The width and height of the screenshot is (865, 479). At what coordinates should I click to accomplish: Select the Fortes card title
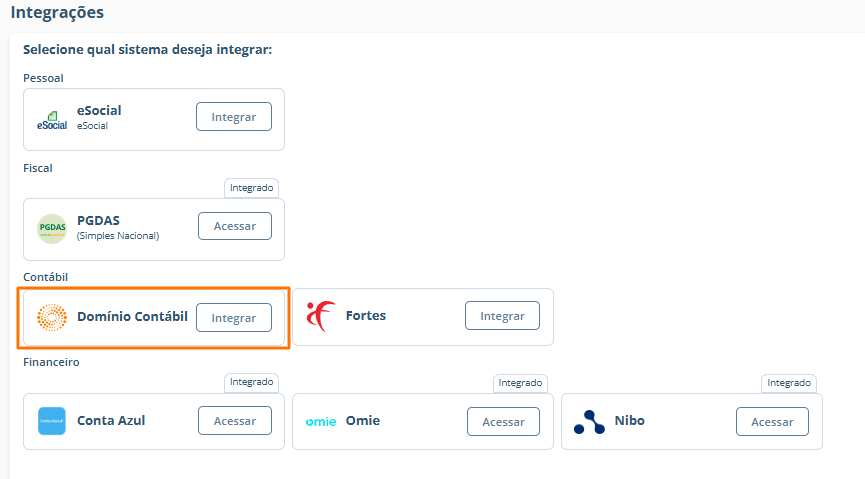(x=366, y=316)
